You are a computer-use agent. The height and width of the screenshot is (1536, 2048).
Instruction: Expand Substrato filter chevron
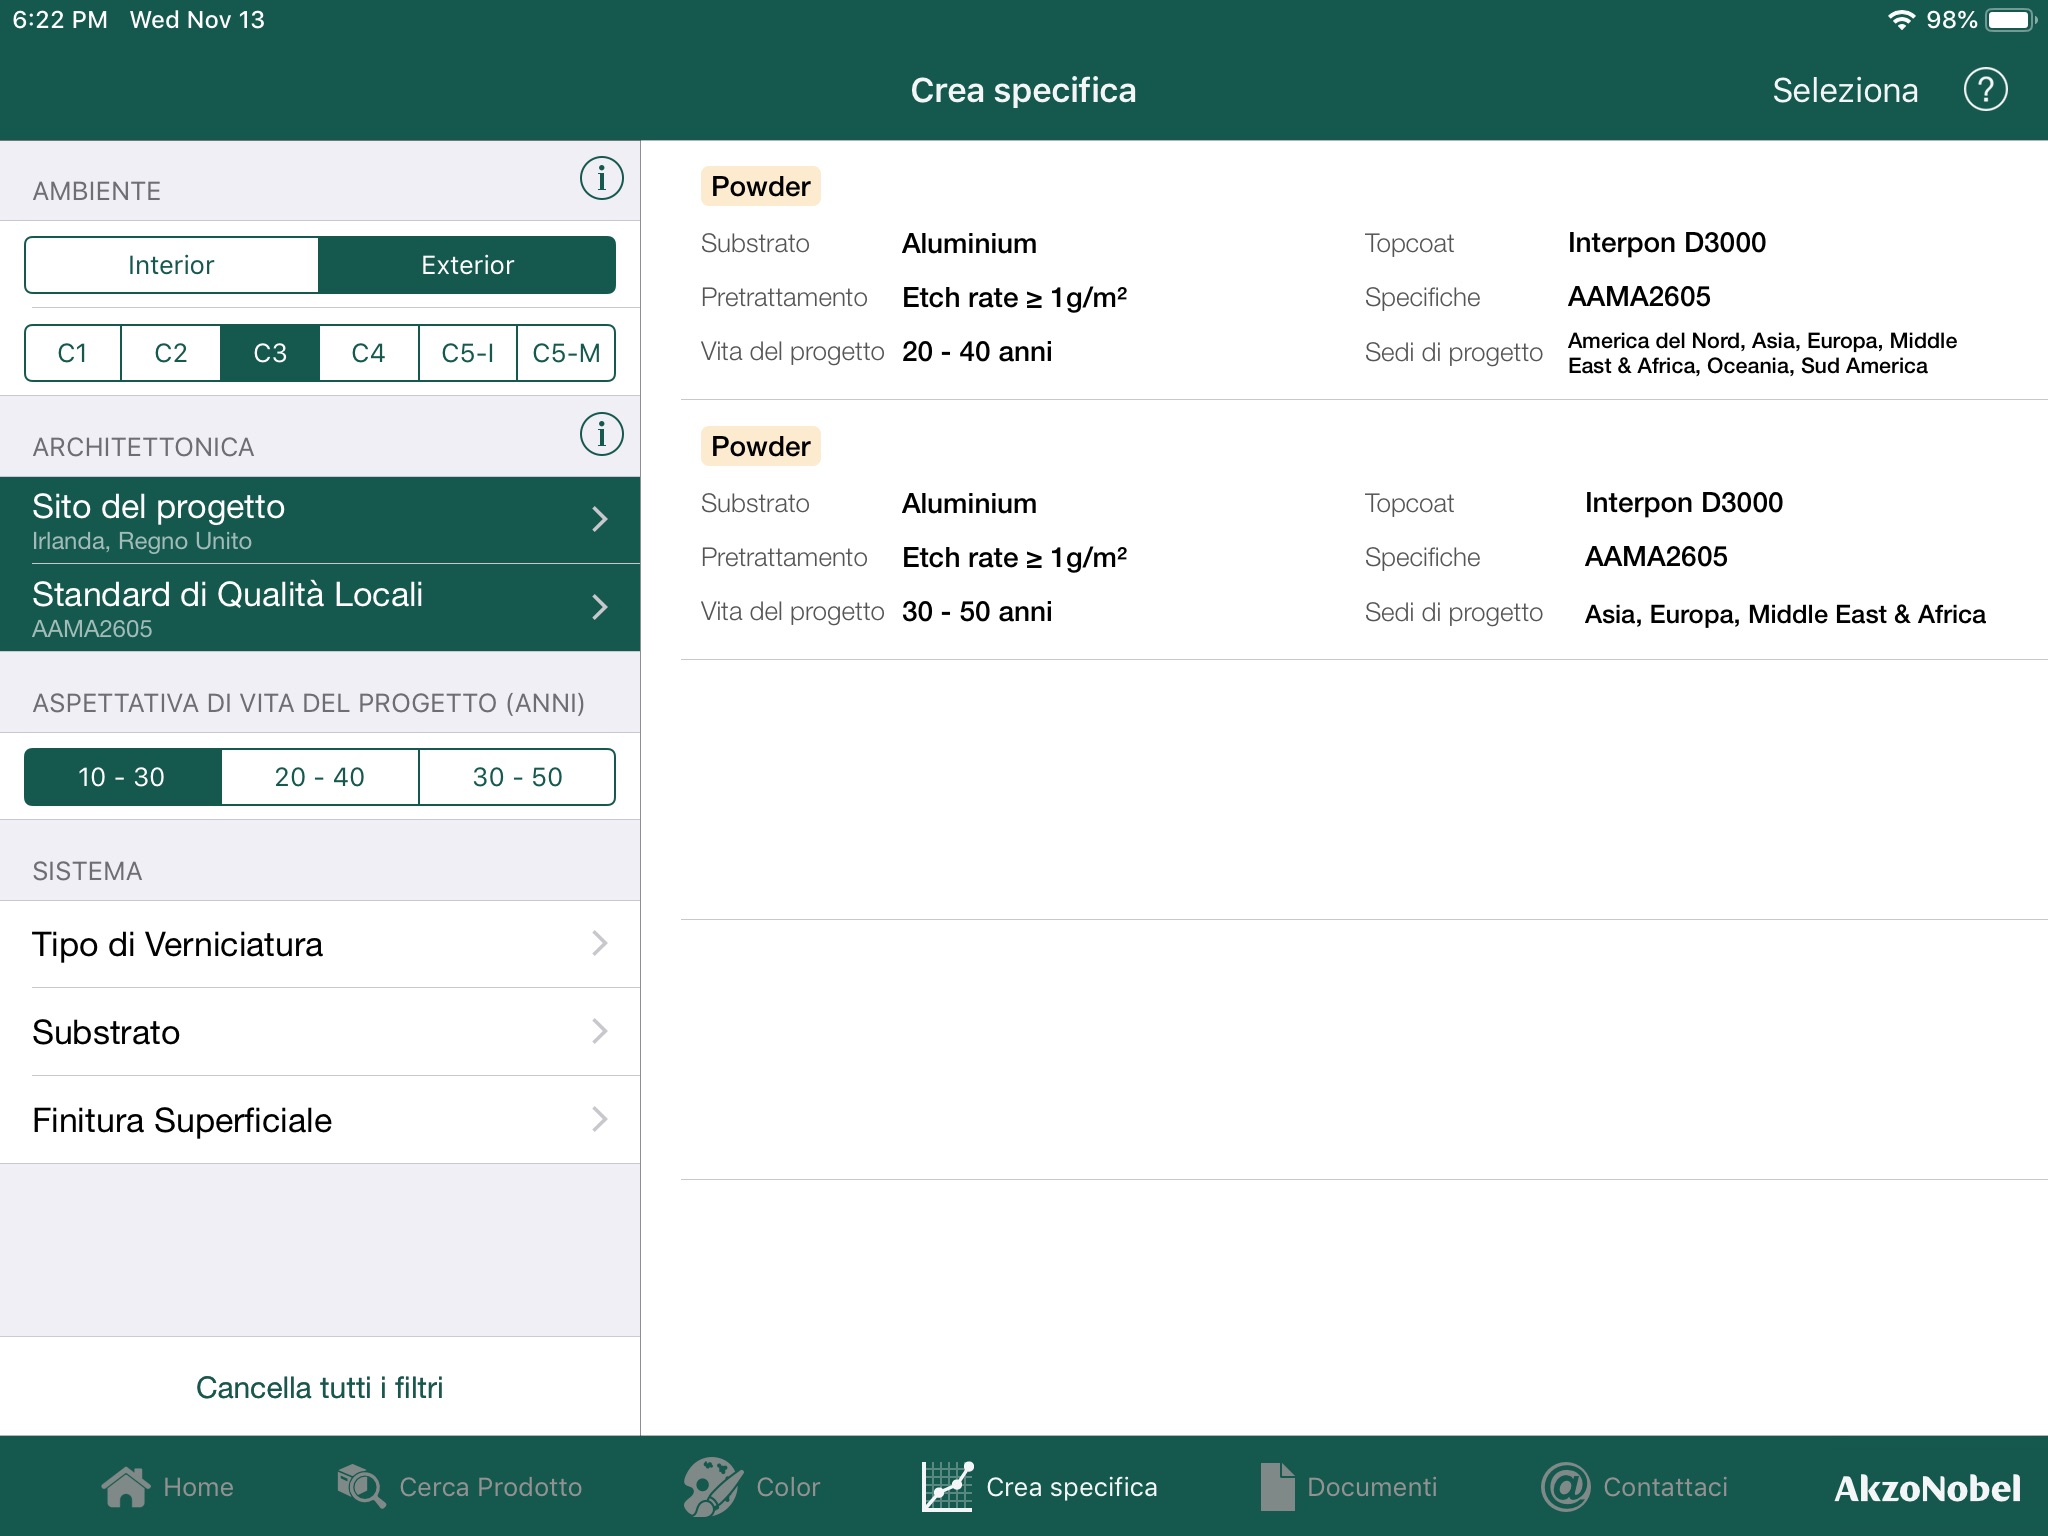point(599,1031)
